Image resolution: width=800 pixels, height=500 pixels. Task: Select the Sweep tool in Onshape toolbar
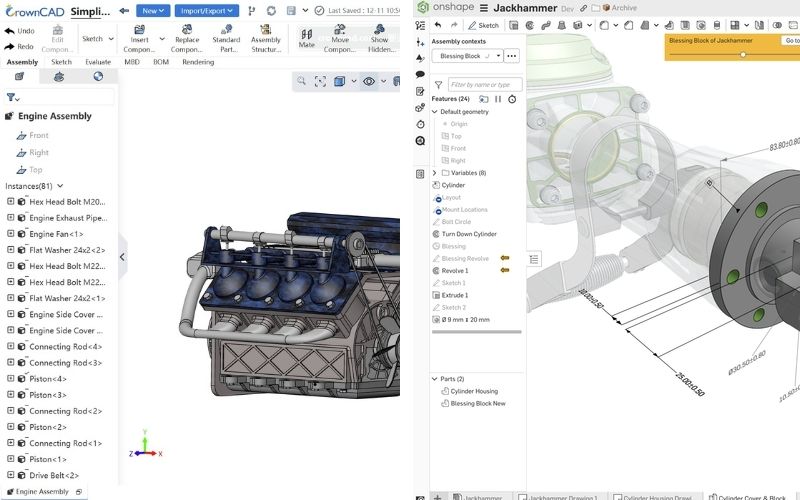[545, 24]
